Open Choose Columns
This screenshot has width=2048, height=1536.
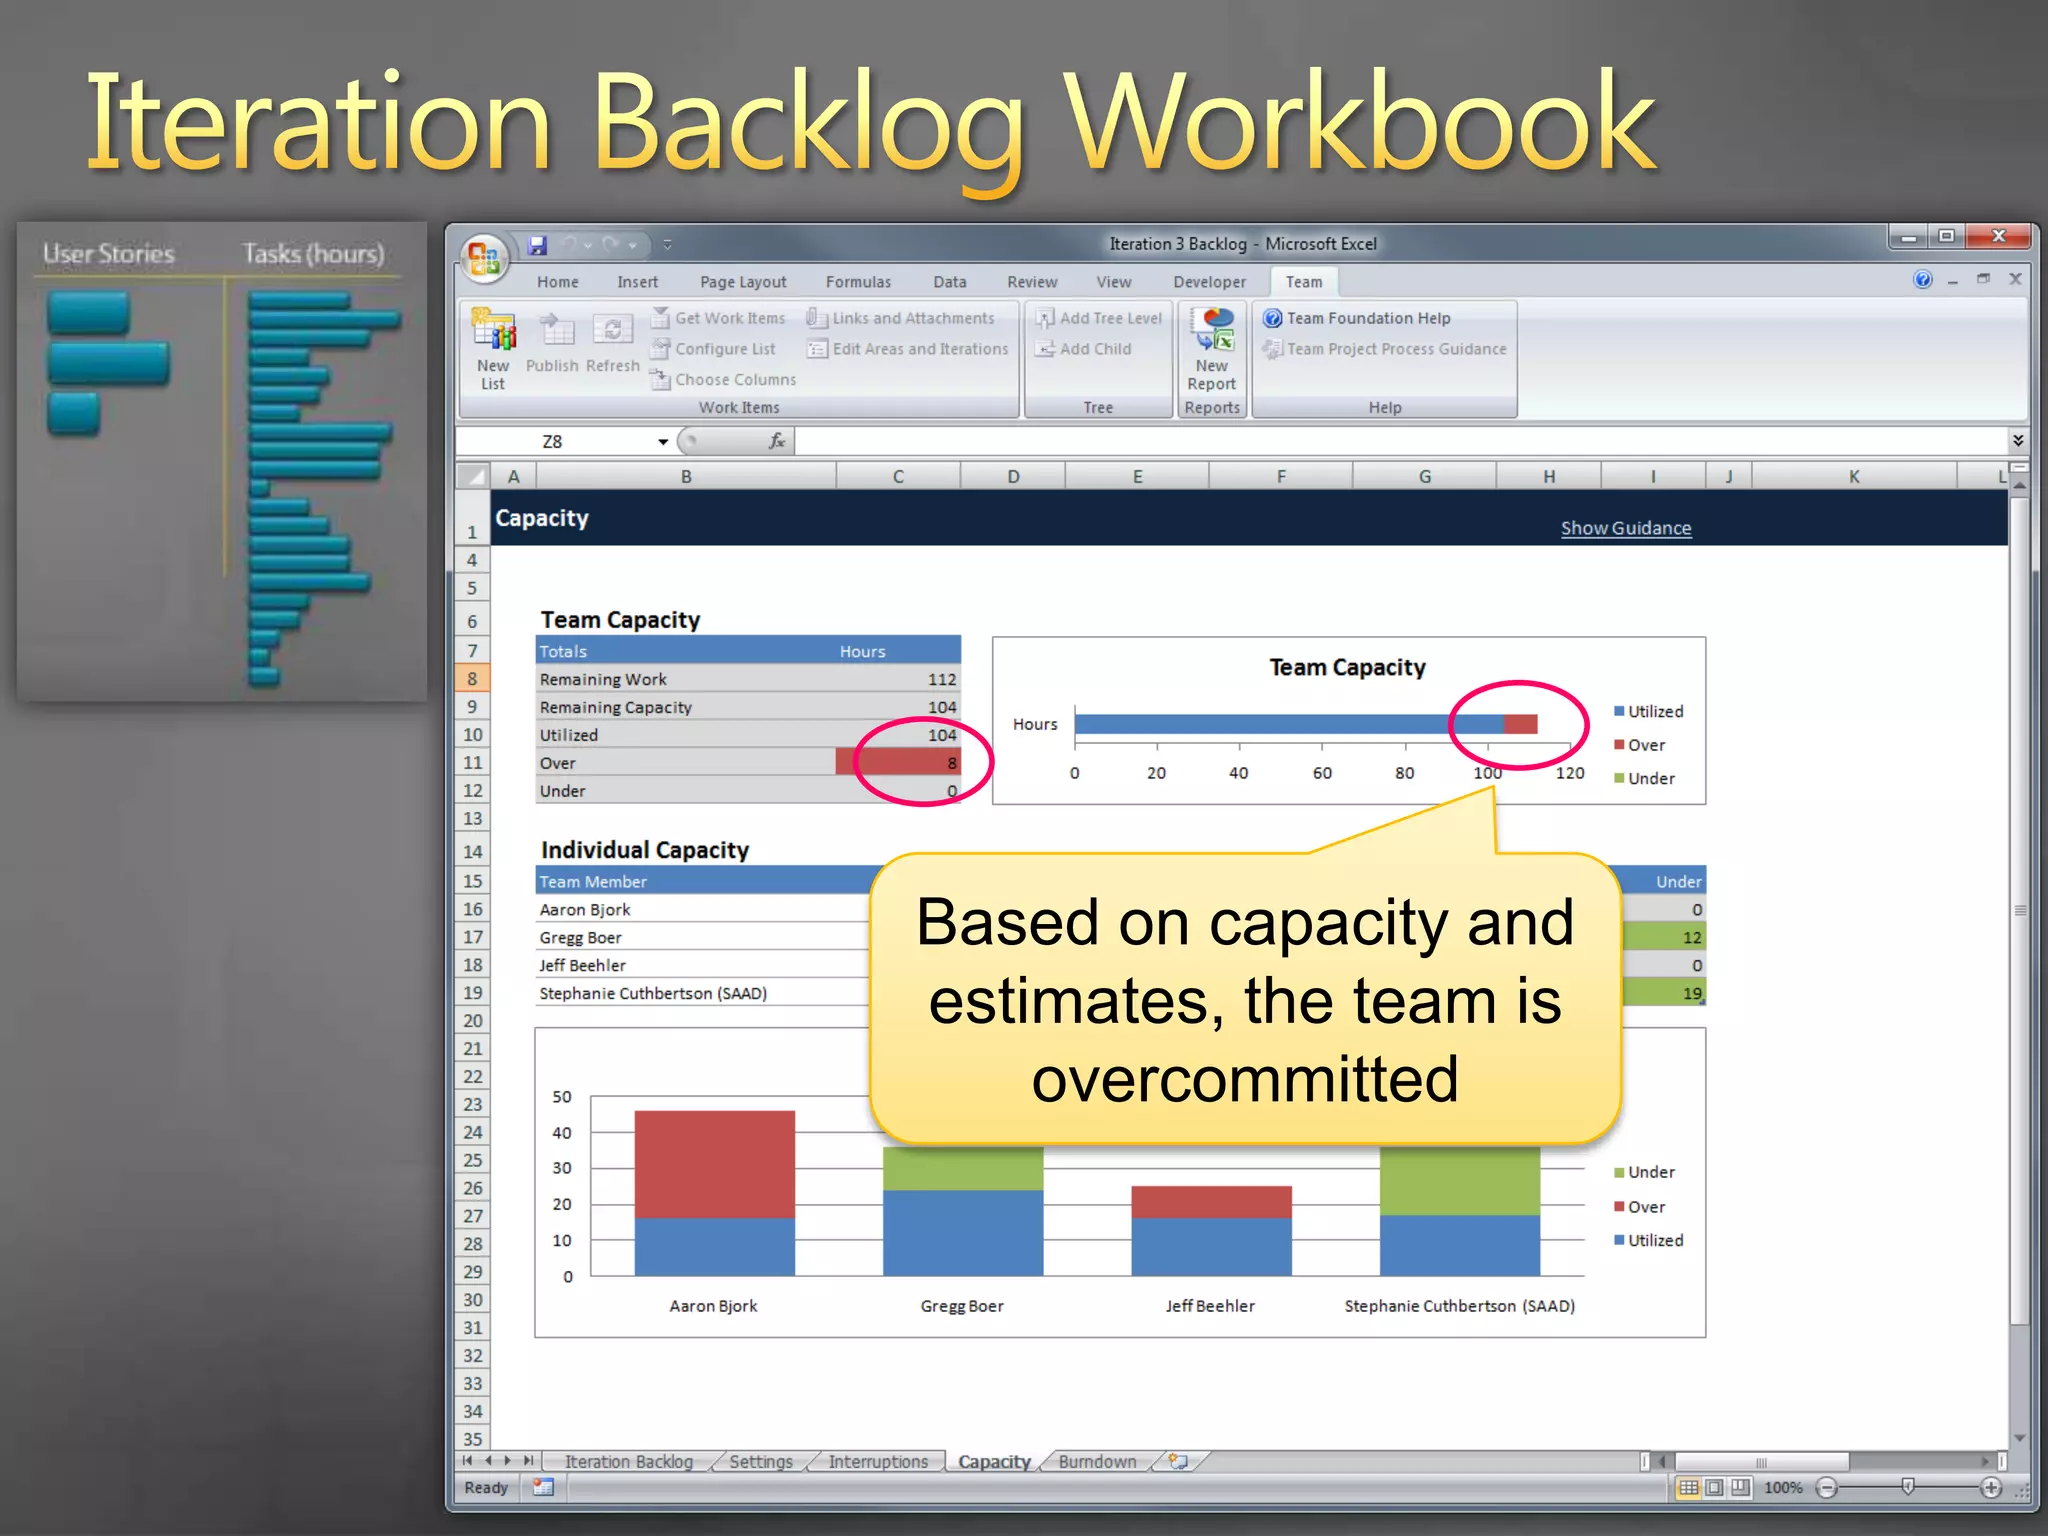[723, 380]
